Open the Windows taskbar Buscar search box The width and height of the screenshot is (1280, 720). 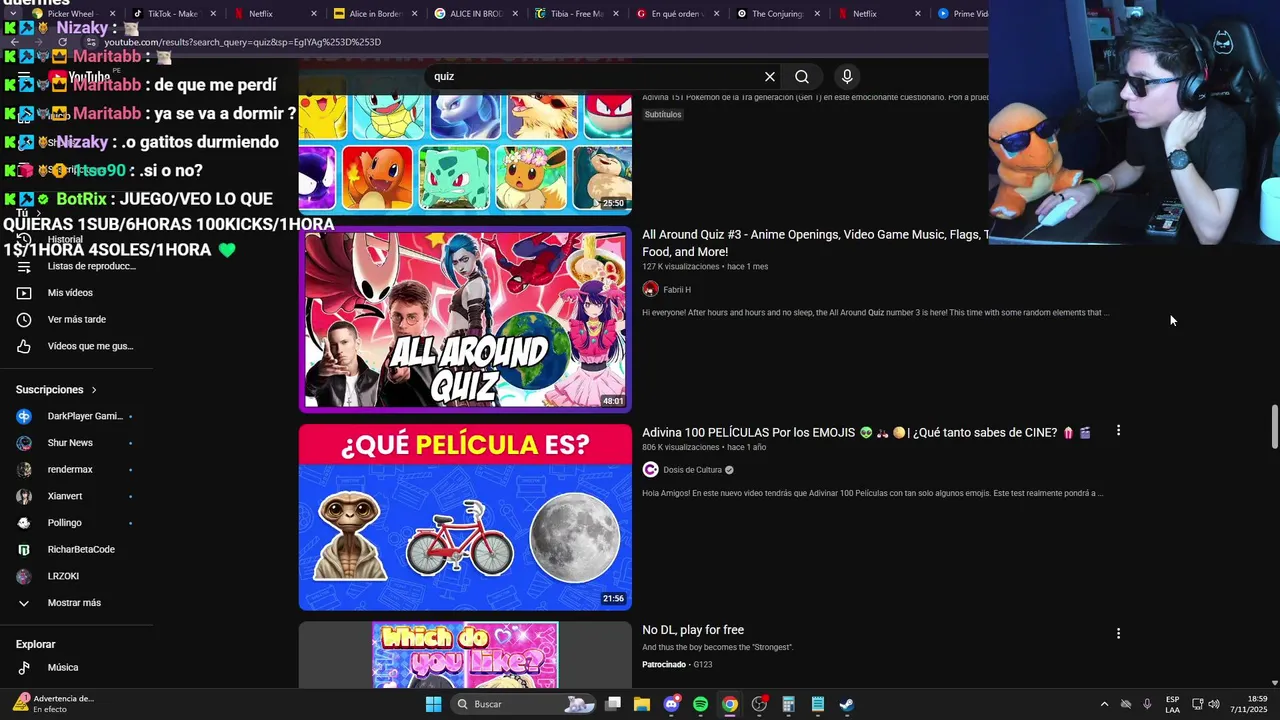pyautogui.click(x=523, y=704)
